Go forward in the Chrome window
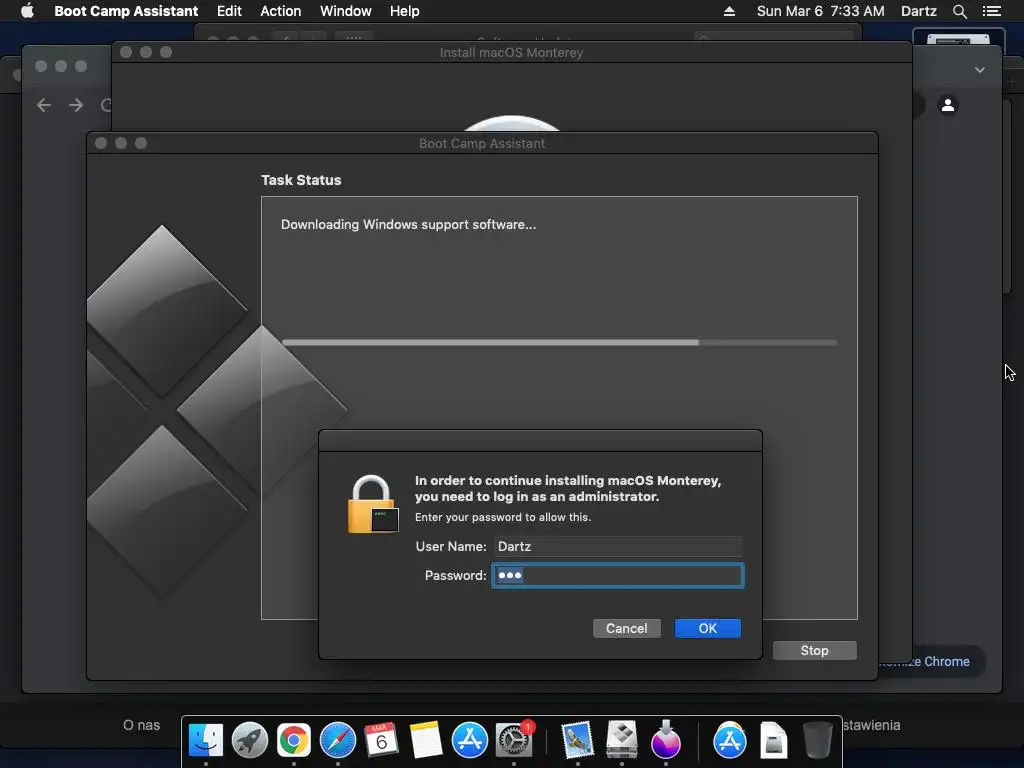This screenshot has width=1024, height=768. point(76,105)
